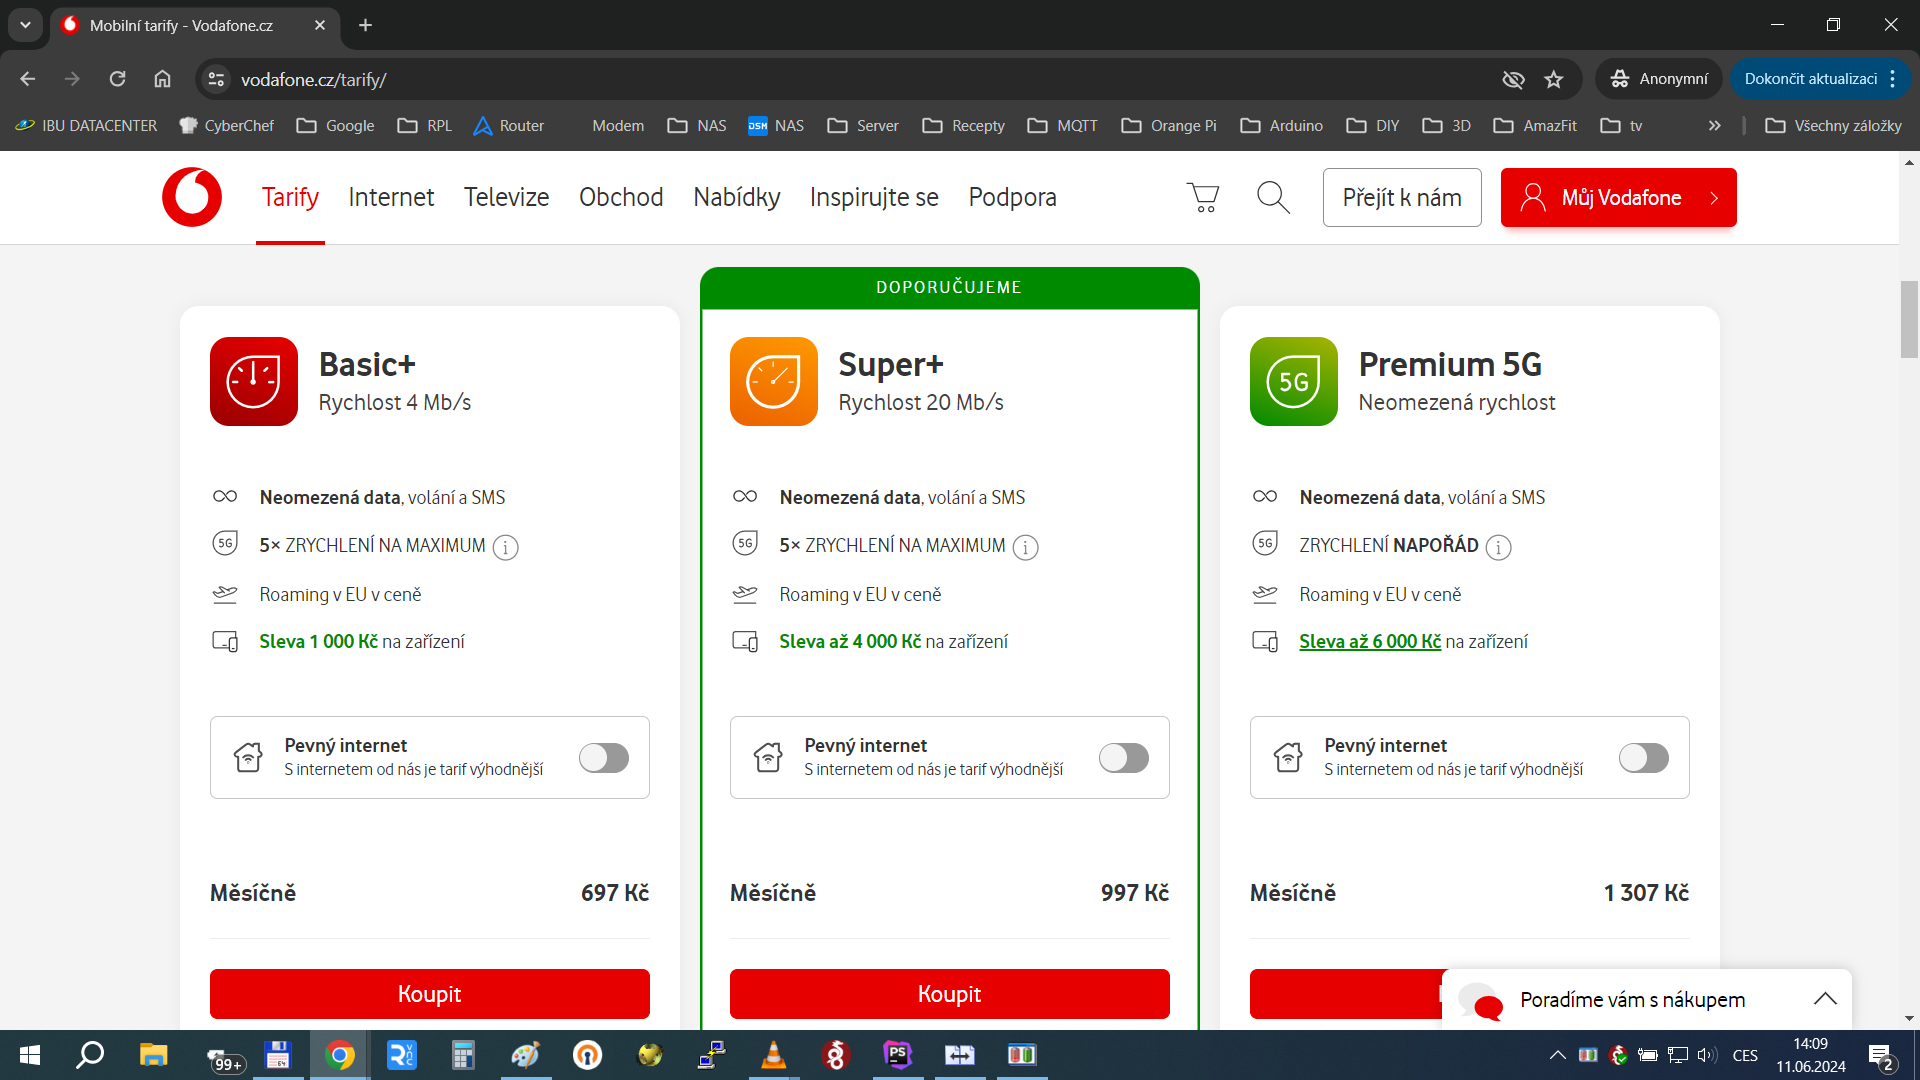
Task: Open the Tarify menu
Action: coord(290,197)
